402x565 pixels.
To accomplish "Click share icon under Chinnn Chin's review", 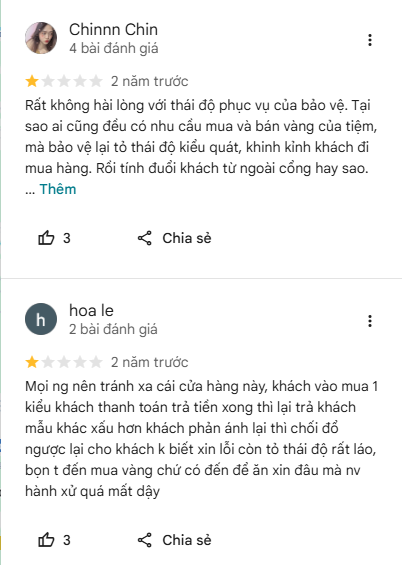I will (145, 238).
